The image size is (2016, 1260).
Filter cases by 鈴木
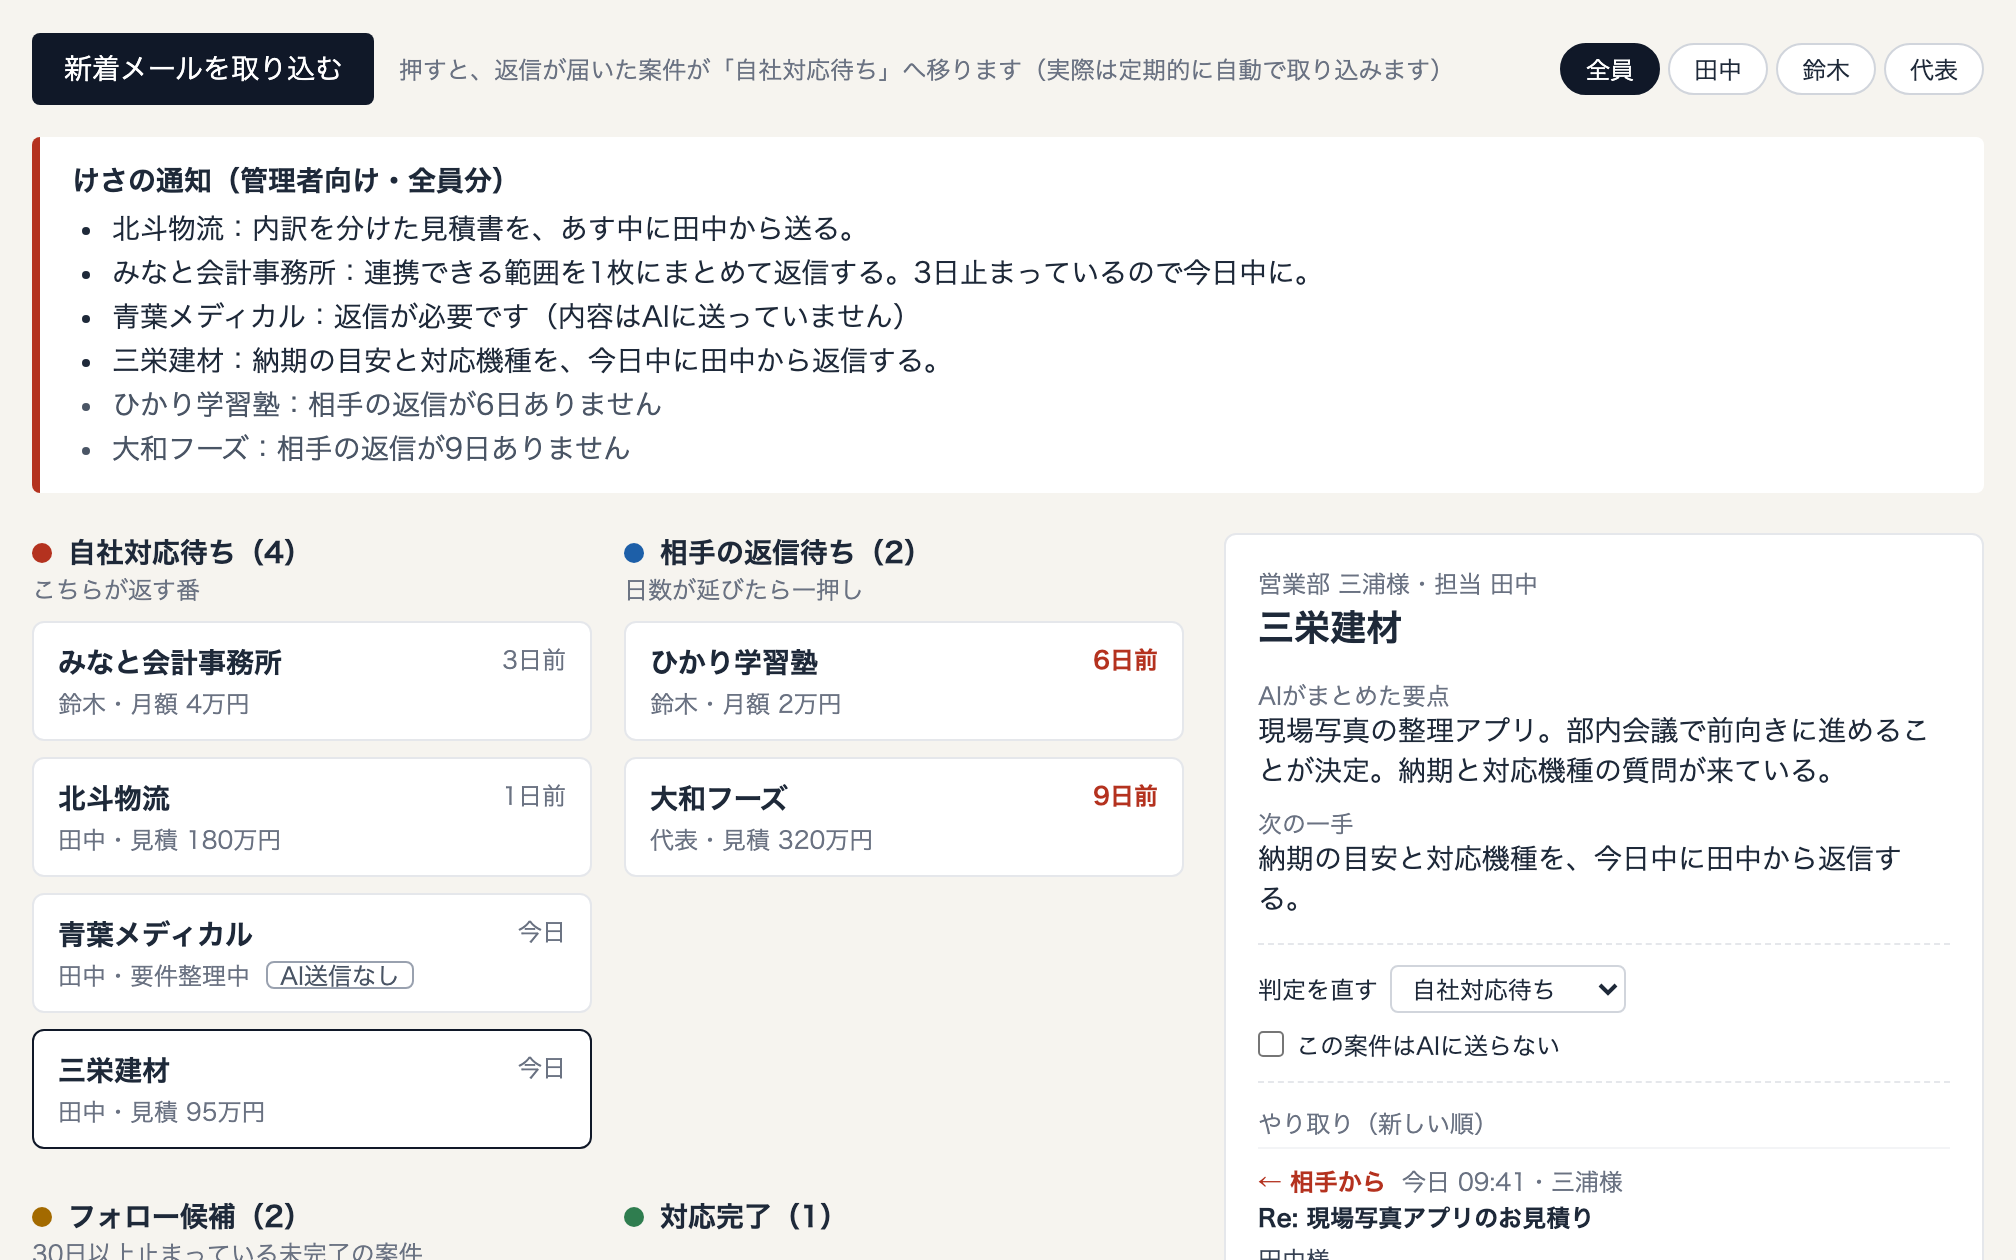(x=1825, y=69)
